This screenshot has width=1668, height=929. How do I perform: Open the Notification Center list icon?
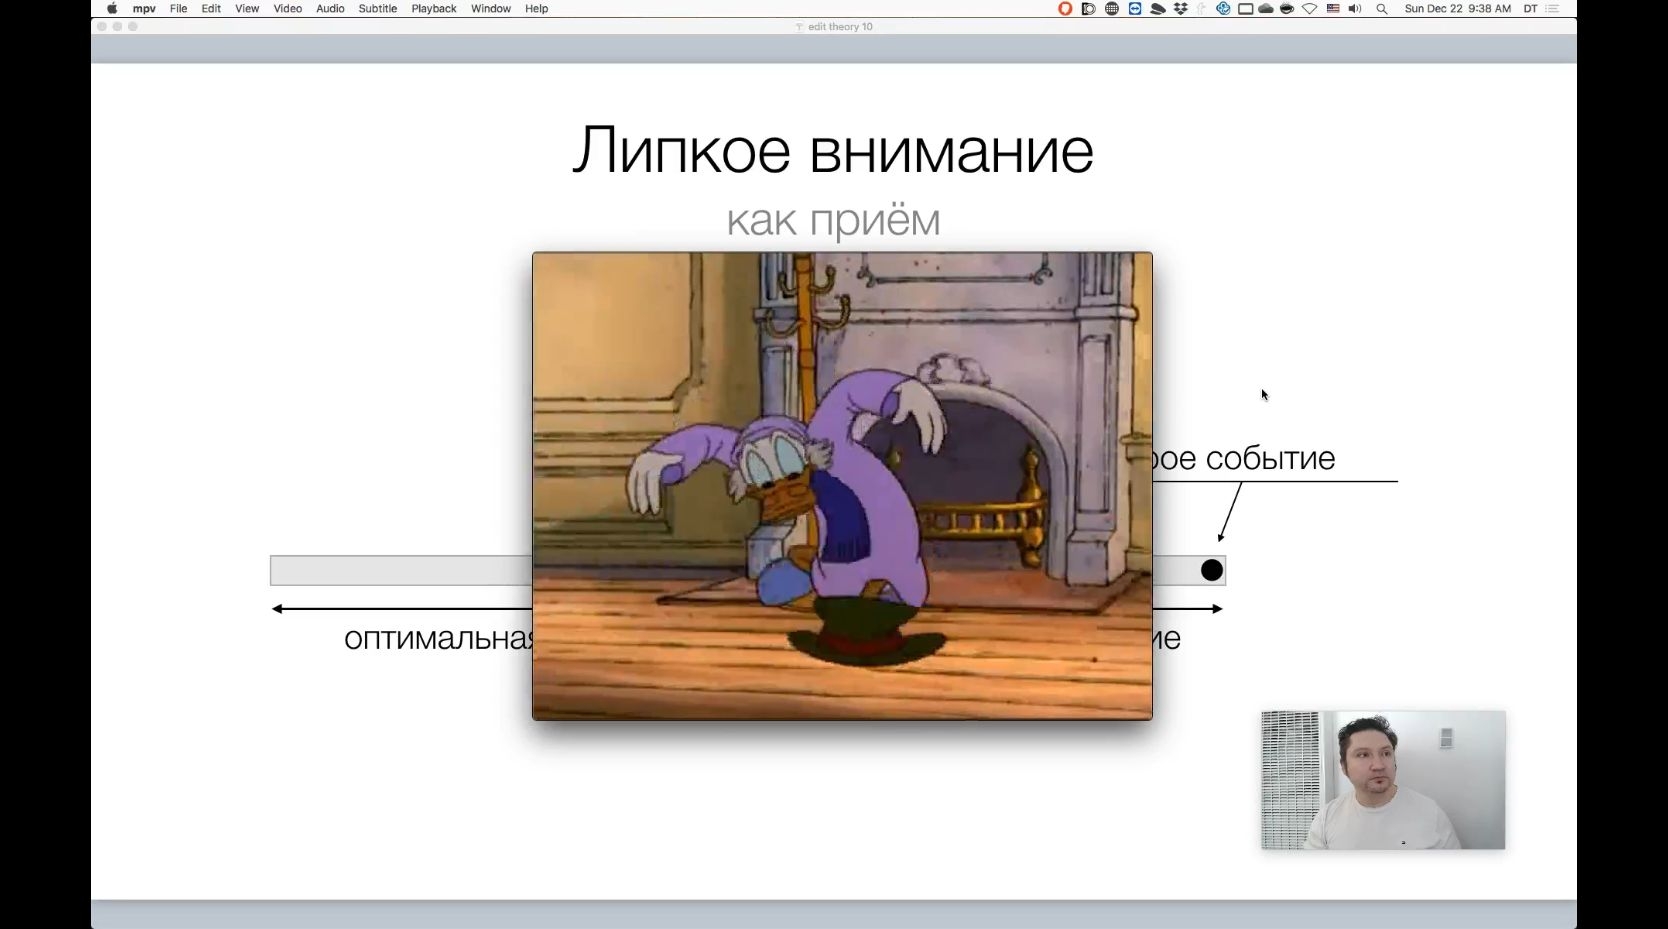(1552, 9)
